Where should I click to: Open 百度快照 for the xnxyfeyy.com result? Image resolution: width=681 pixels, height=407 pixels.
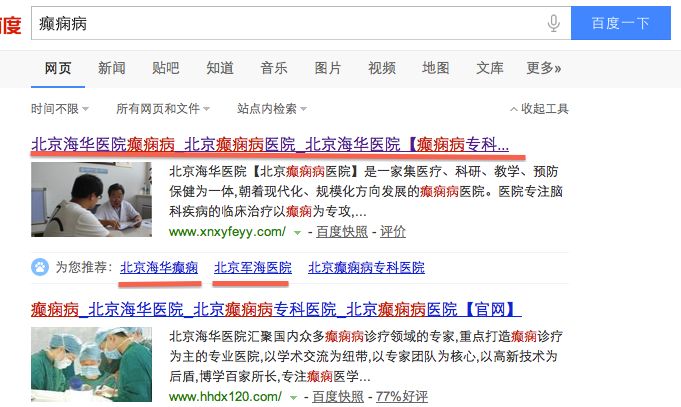click(342, 232)
